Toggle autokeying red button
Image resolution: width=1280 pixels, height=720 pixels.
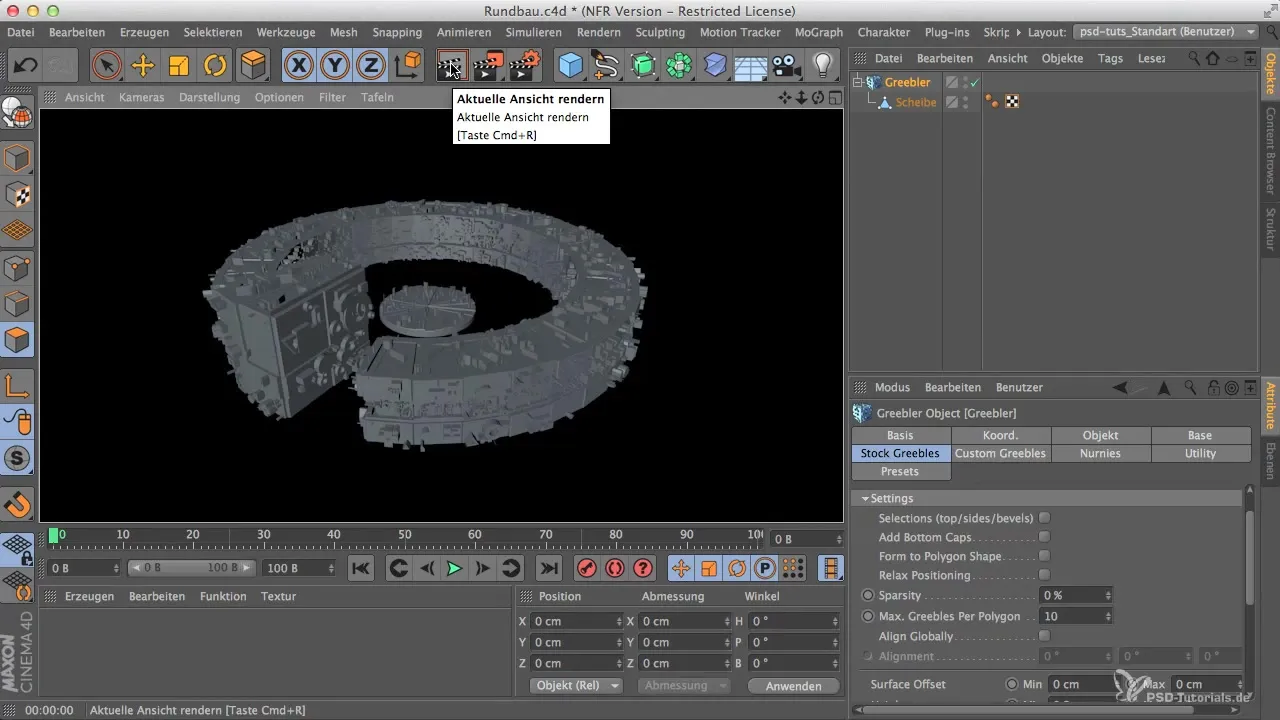point(615,568)
